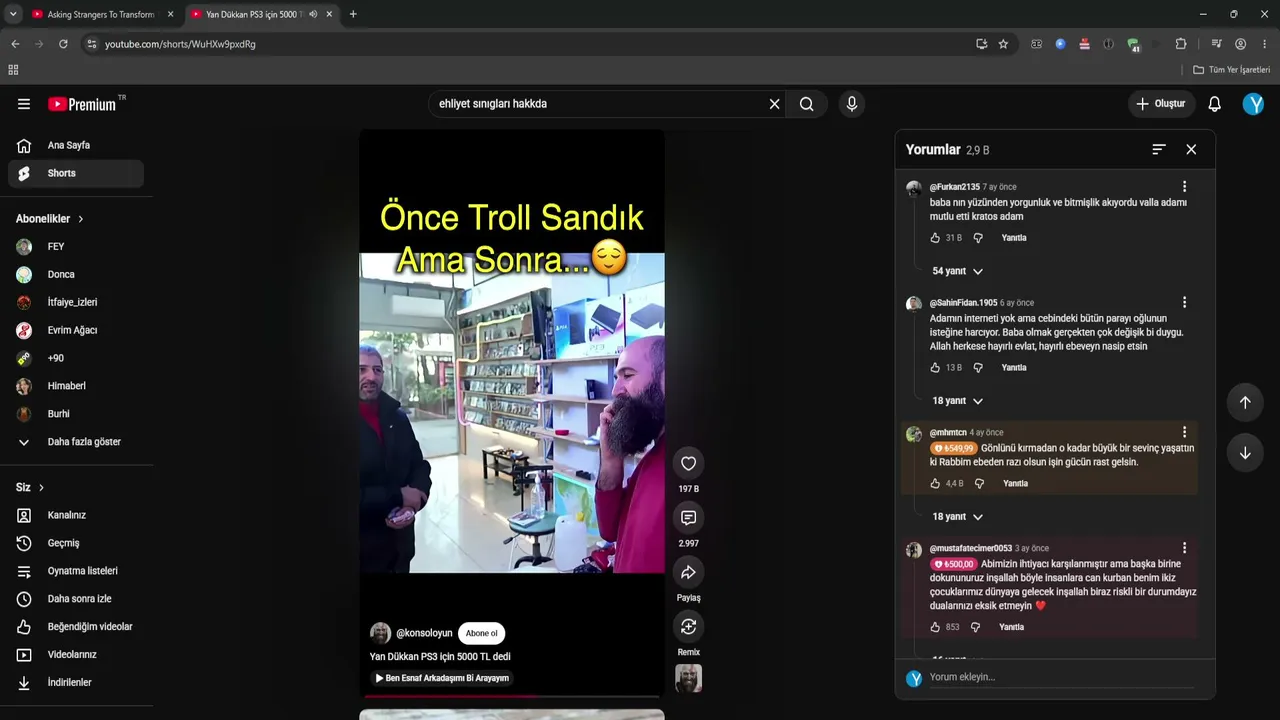Open Evrim Ağacı subscription channel
The height and width of the screenshot is (720, 1280).
[76, 331]
